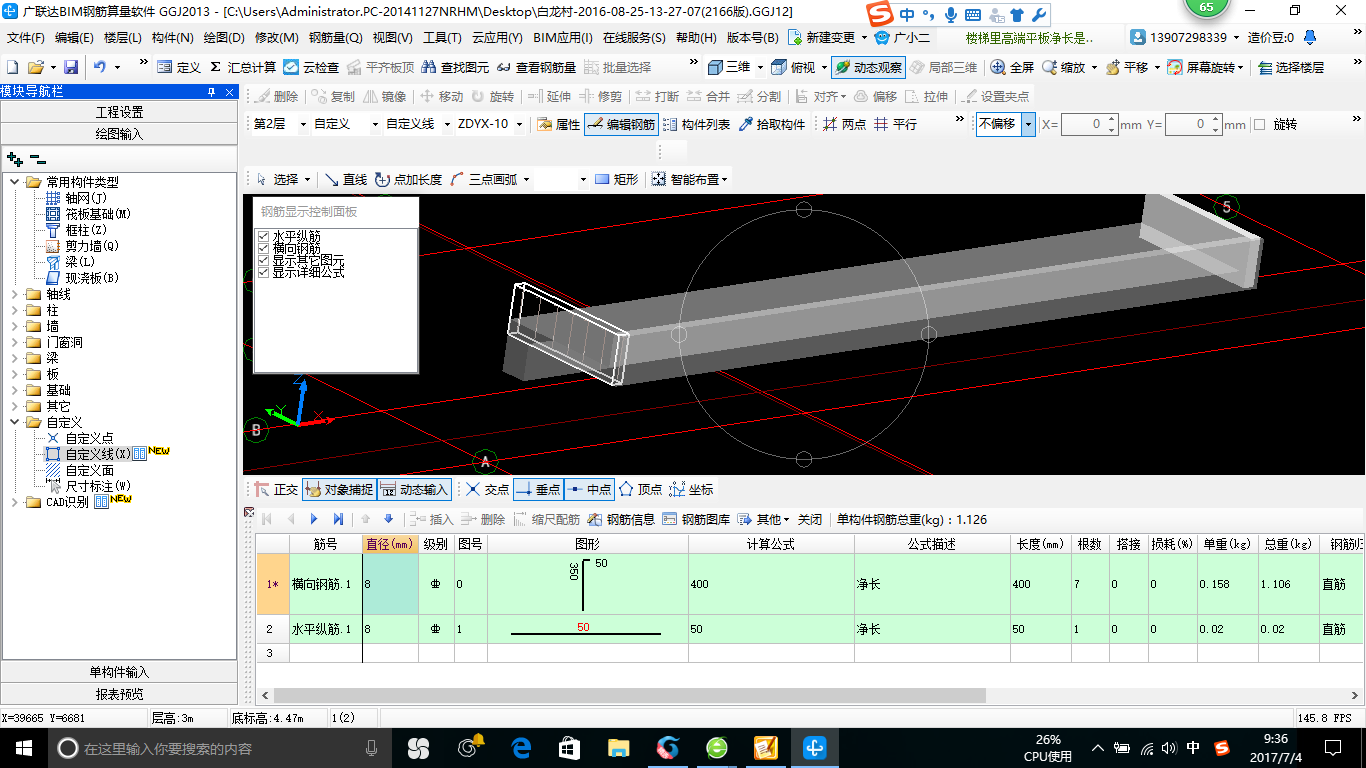Choose 选择楼层 floor selector
Image resolution: width=1366 pixels, height=768 pixels.
point(1291,67)
